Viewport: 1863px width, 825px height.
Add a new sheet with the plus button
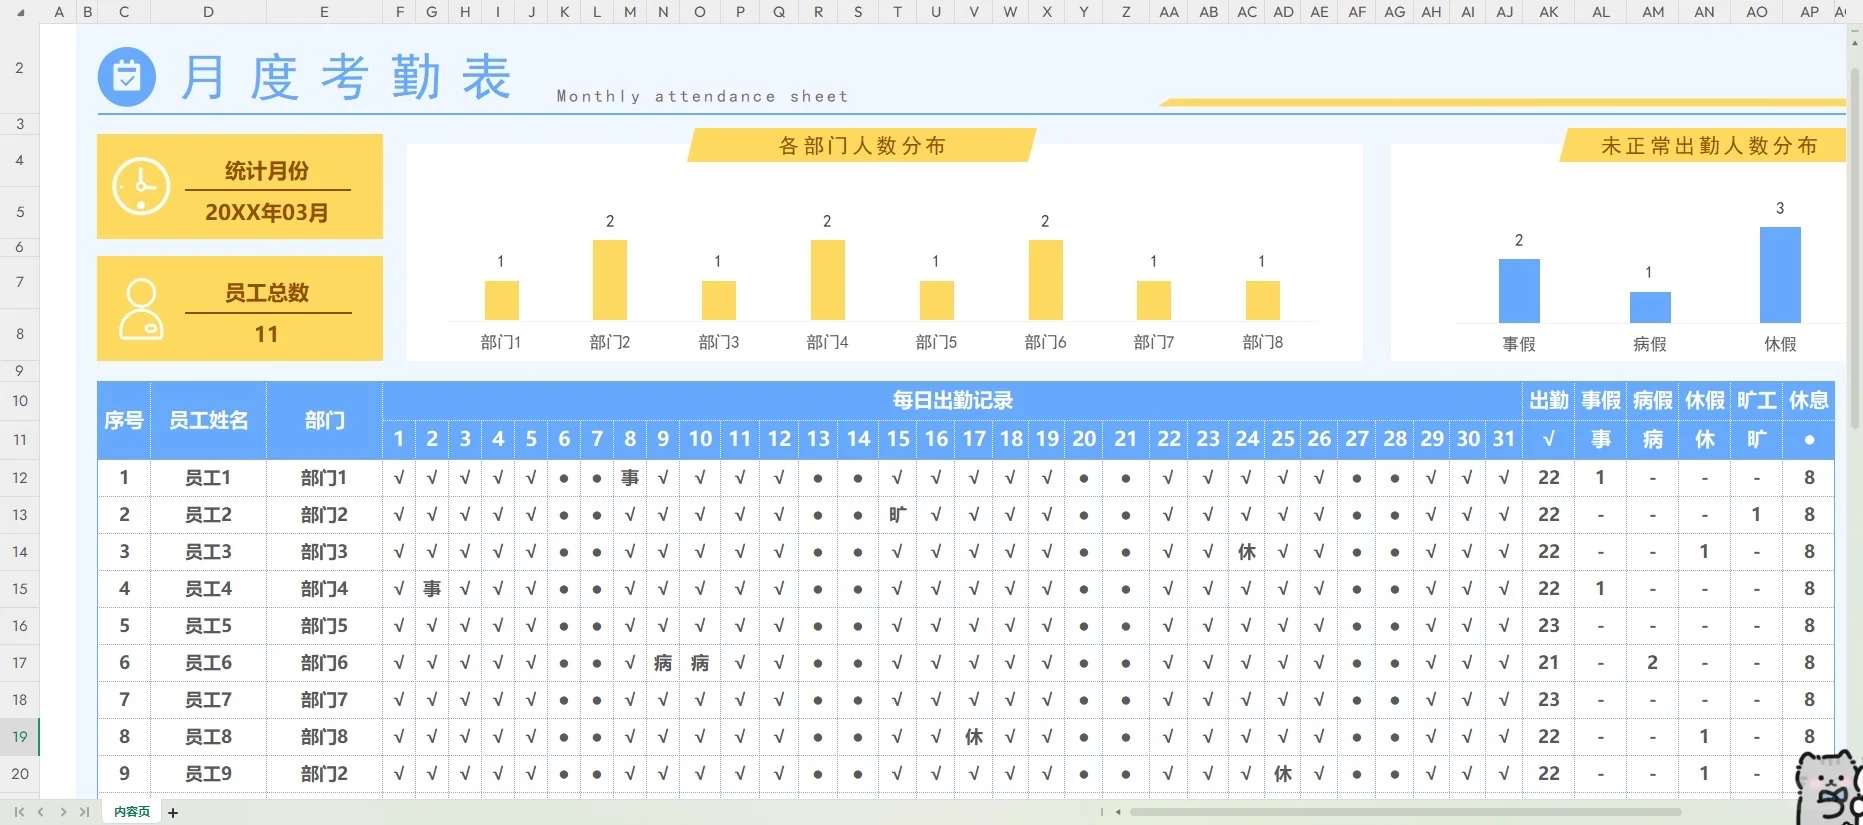click(173, 813)
